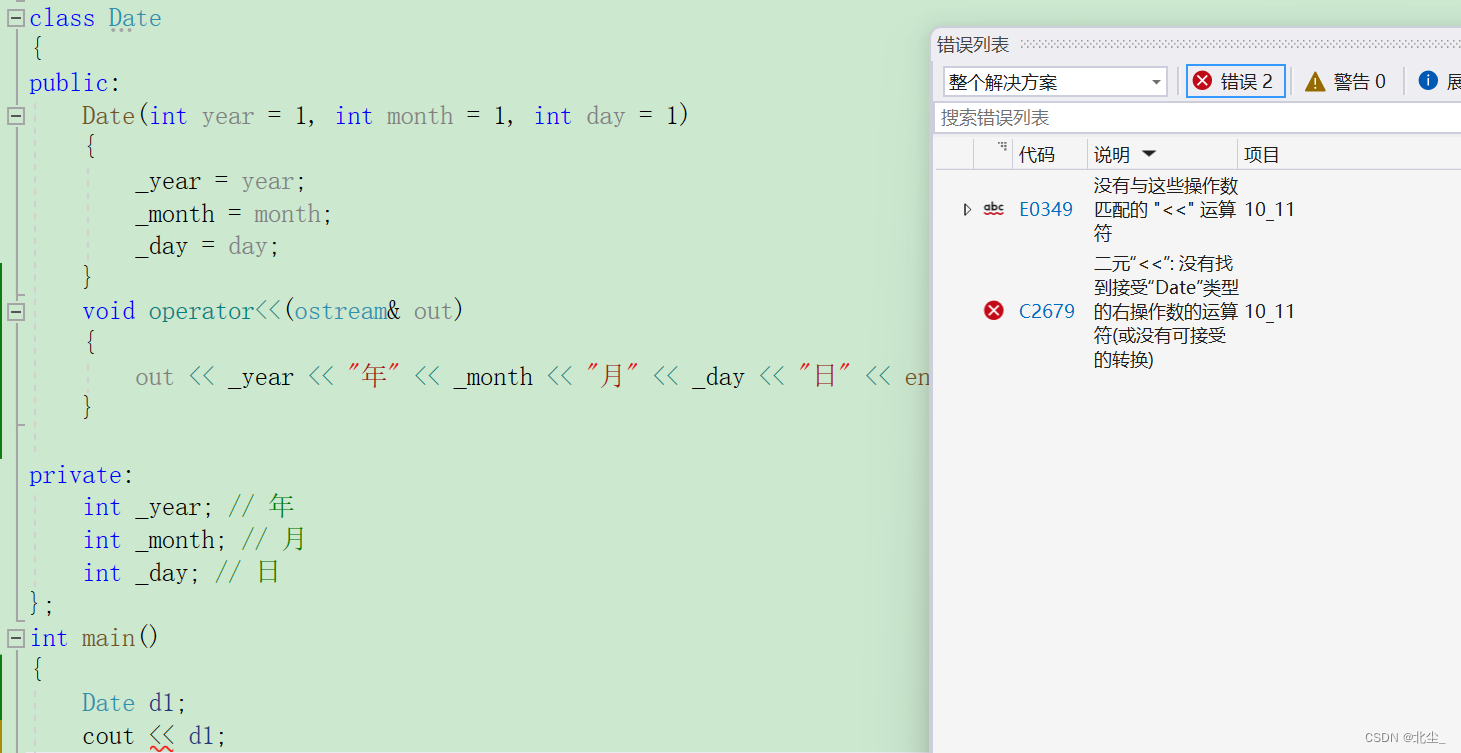The width and height of the screenshot is (1461, 753).
Task: Click the 错误列表 panel title
Action: tap(973, 44)
